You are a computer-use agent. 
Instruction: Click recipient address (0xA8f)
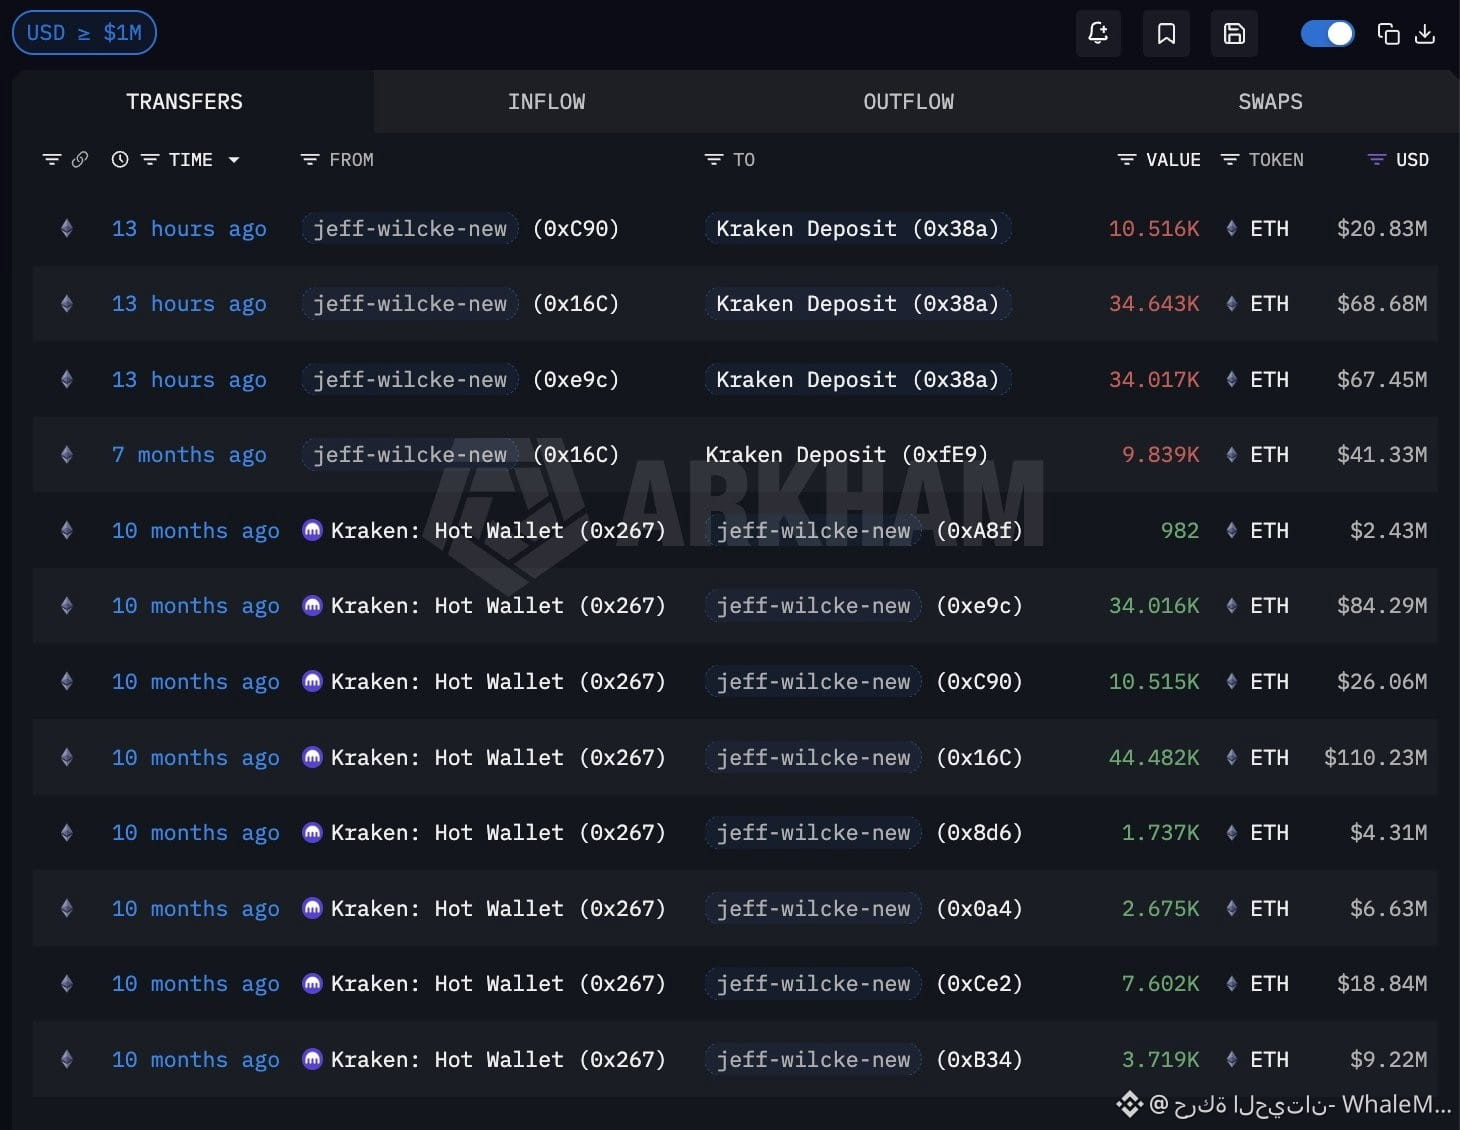coord(979,530)
